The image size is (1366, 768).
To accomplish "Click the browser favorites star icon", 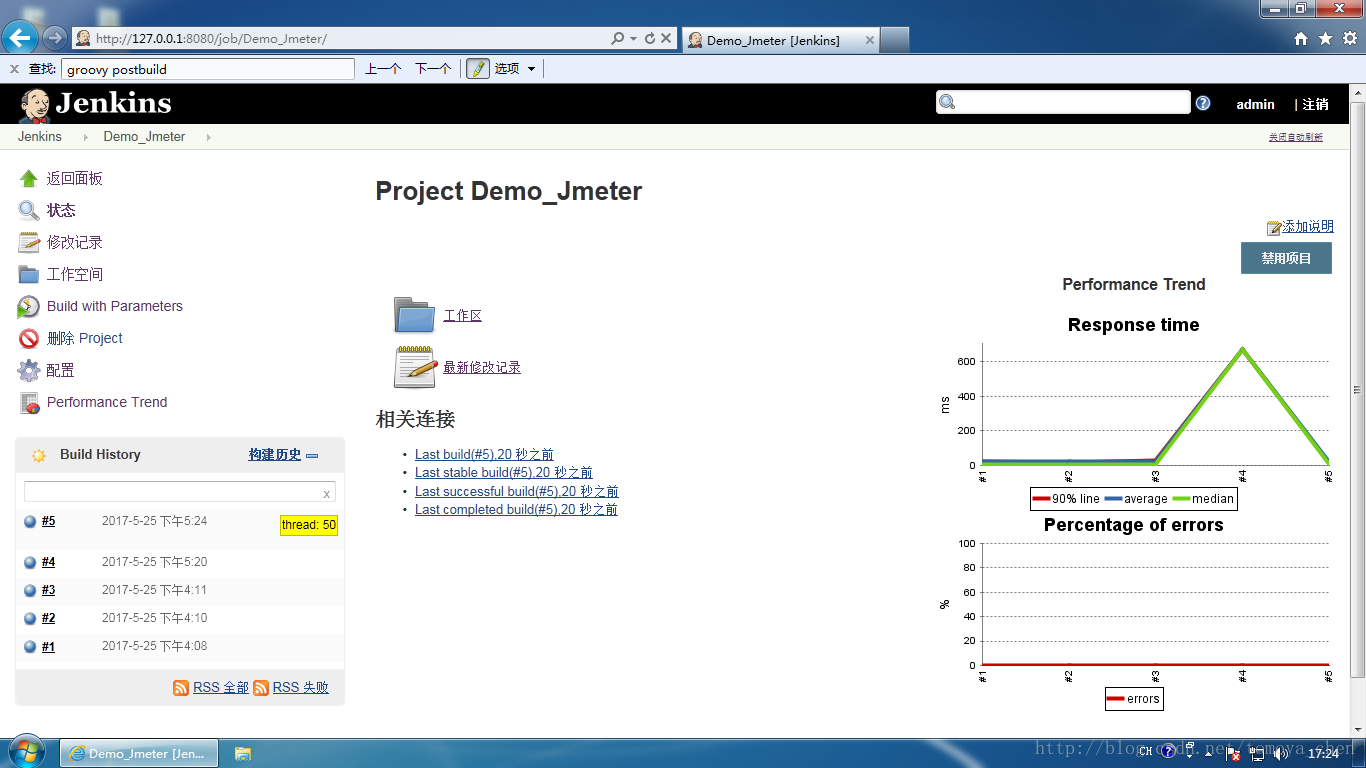I will [x=1325, y=39].
